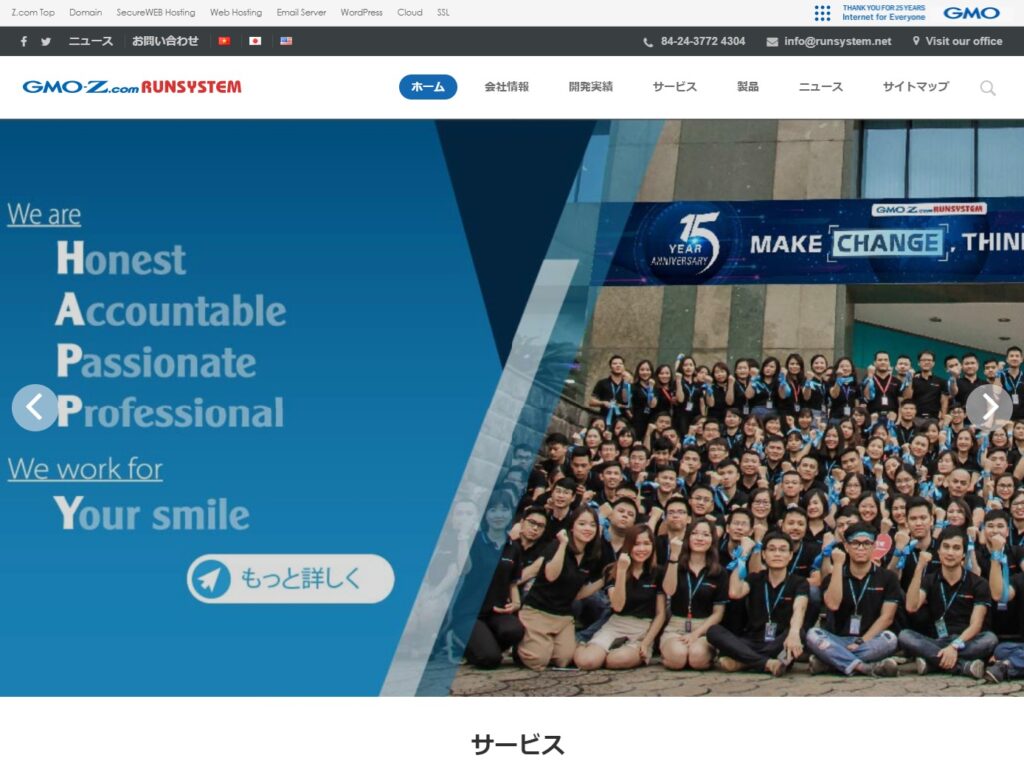Open the ニュース item in main navigation

(x=821, y=87)
